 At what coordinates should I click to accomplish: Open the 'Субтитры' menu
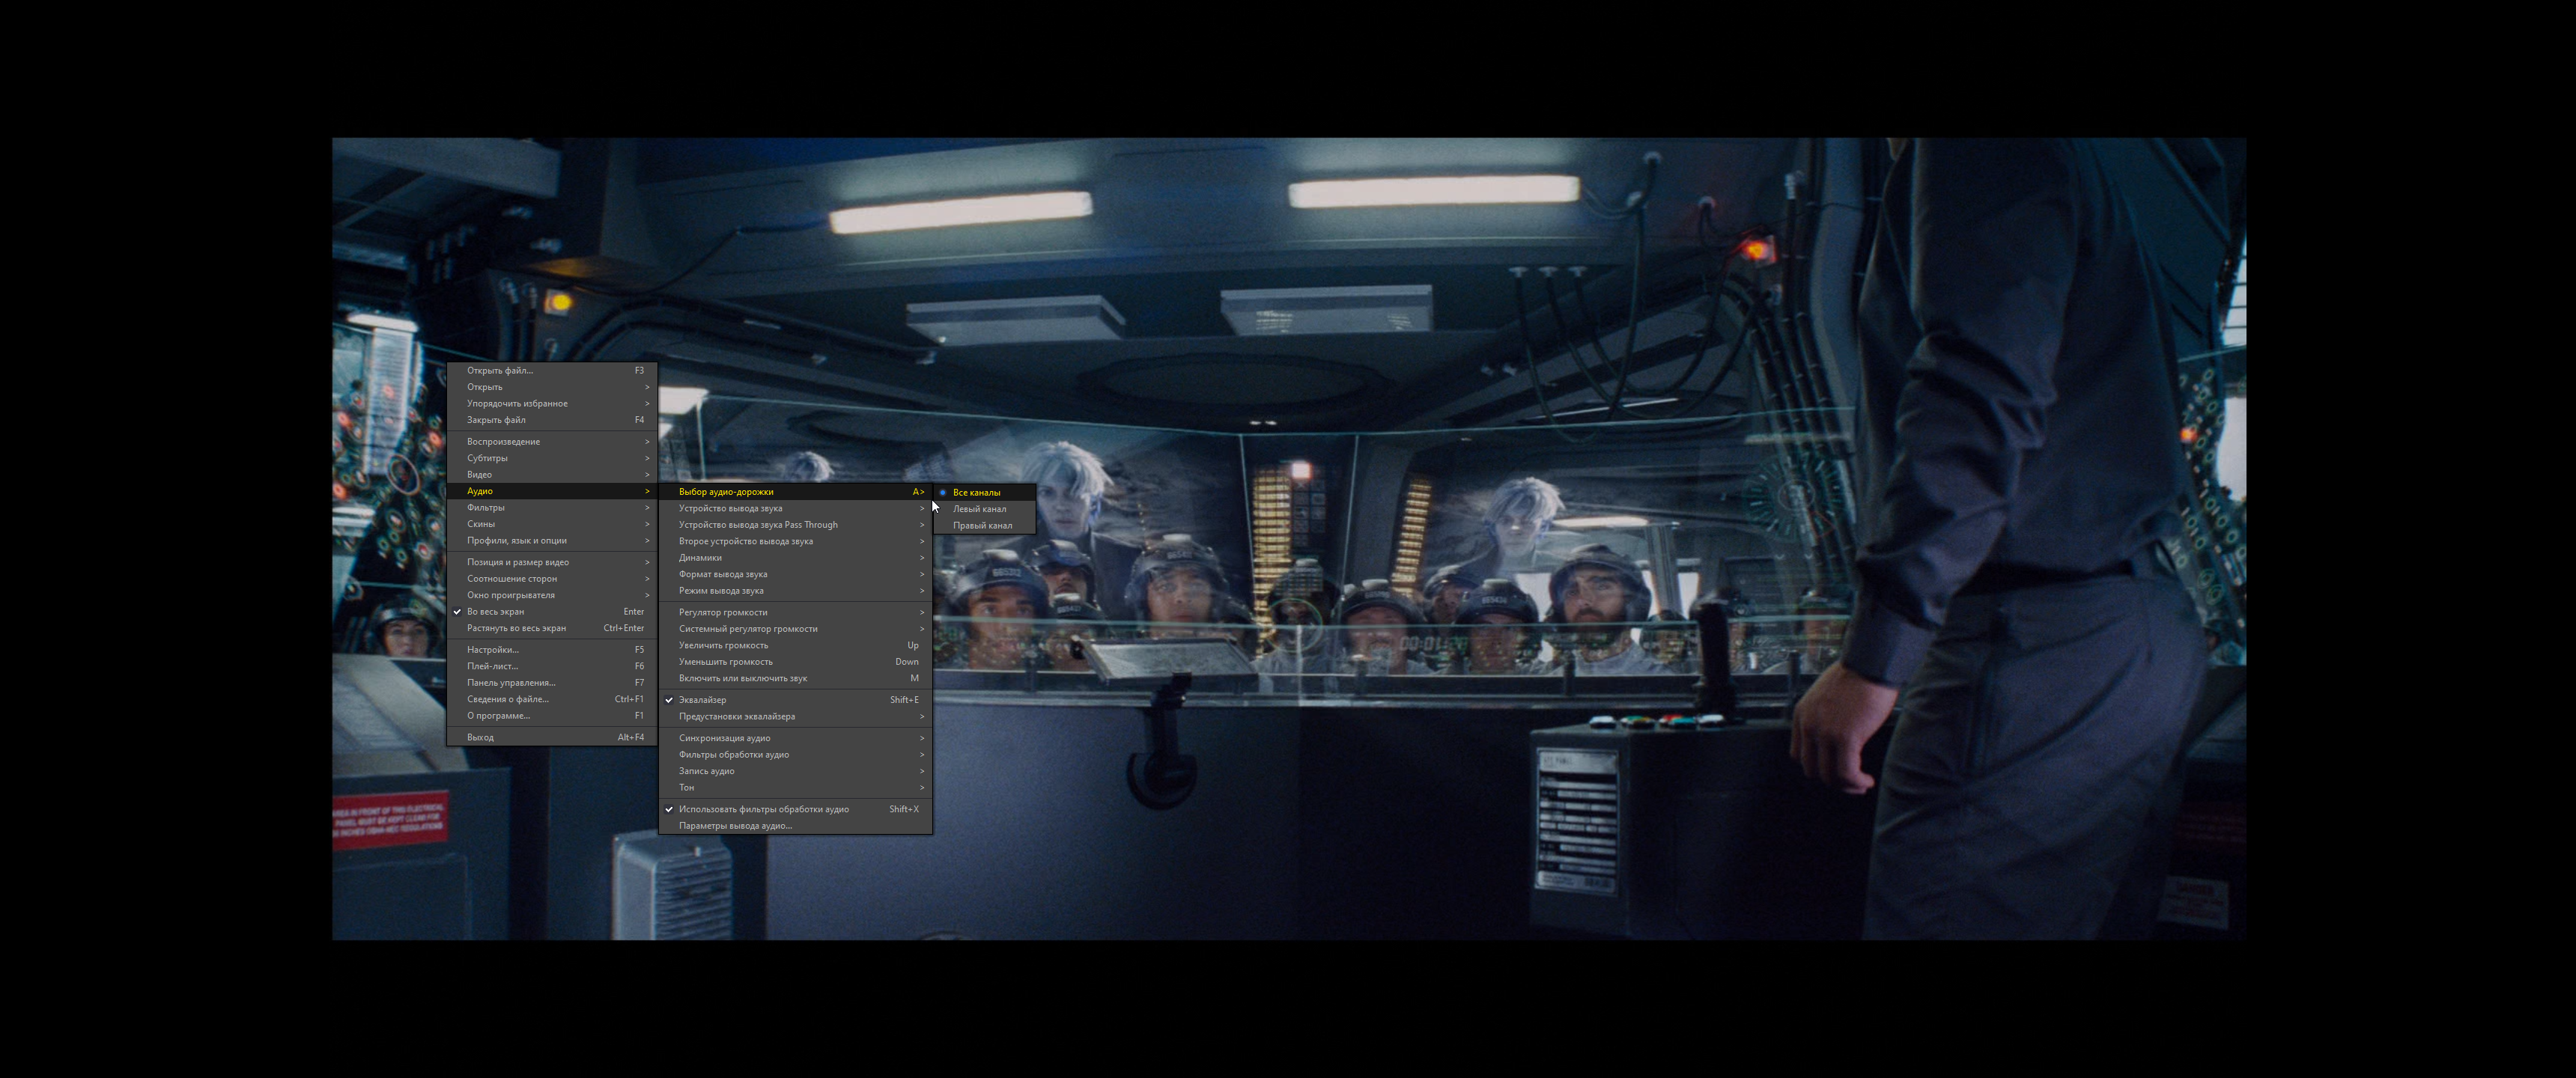click(x=487, y=458)
